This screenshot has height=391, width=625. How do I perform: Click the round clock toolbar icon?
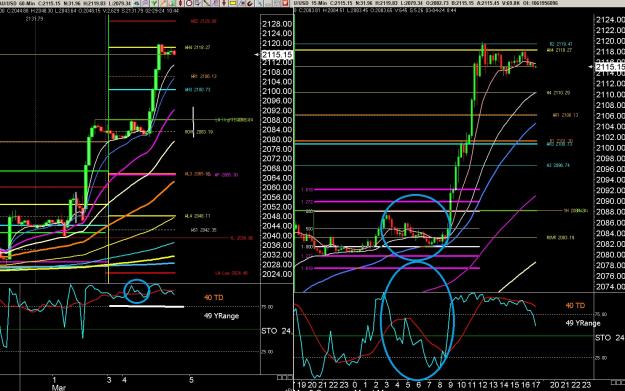pos(189,3)
